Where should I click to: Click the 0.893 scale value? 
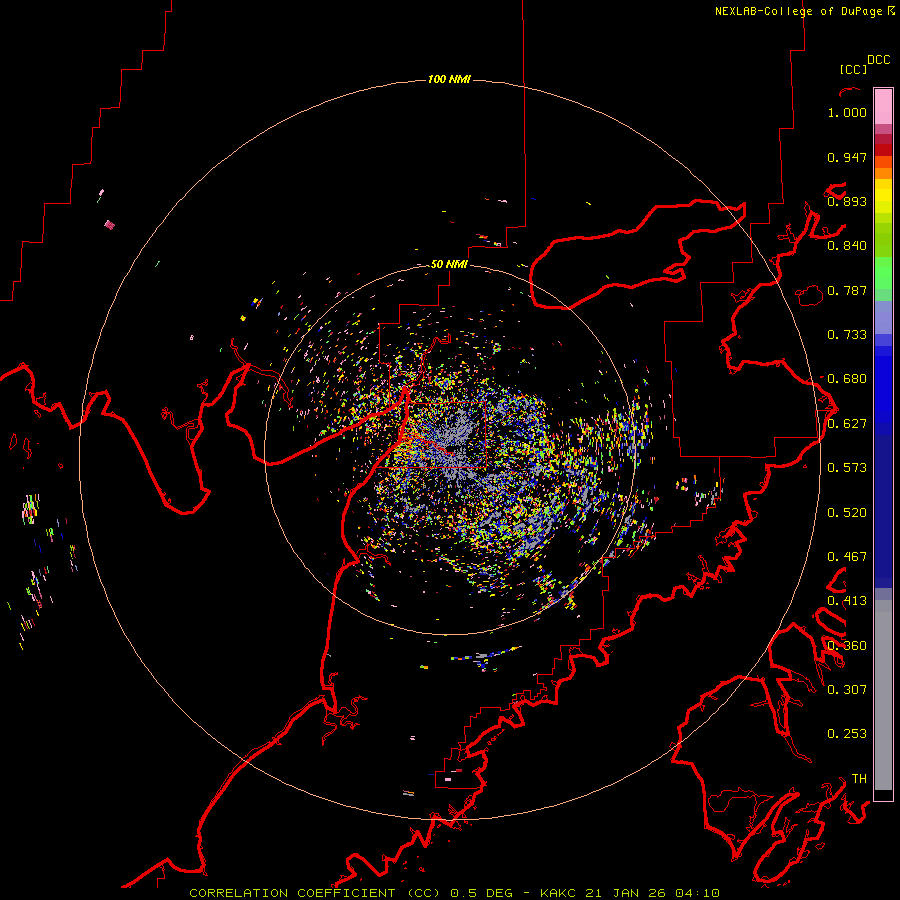point(847,201)
